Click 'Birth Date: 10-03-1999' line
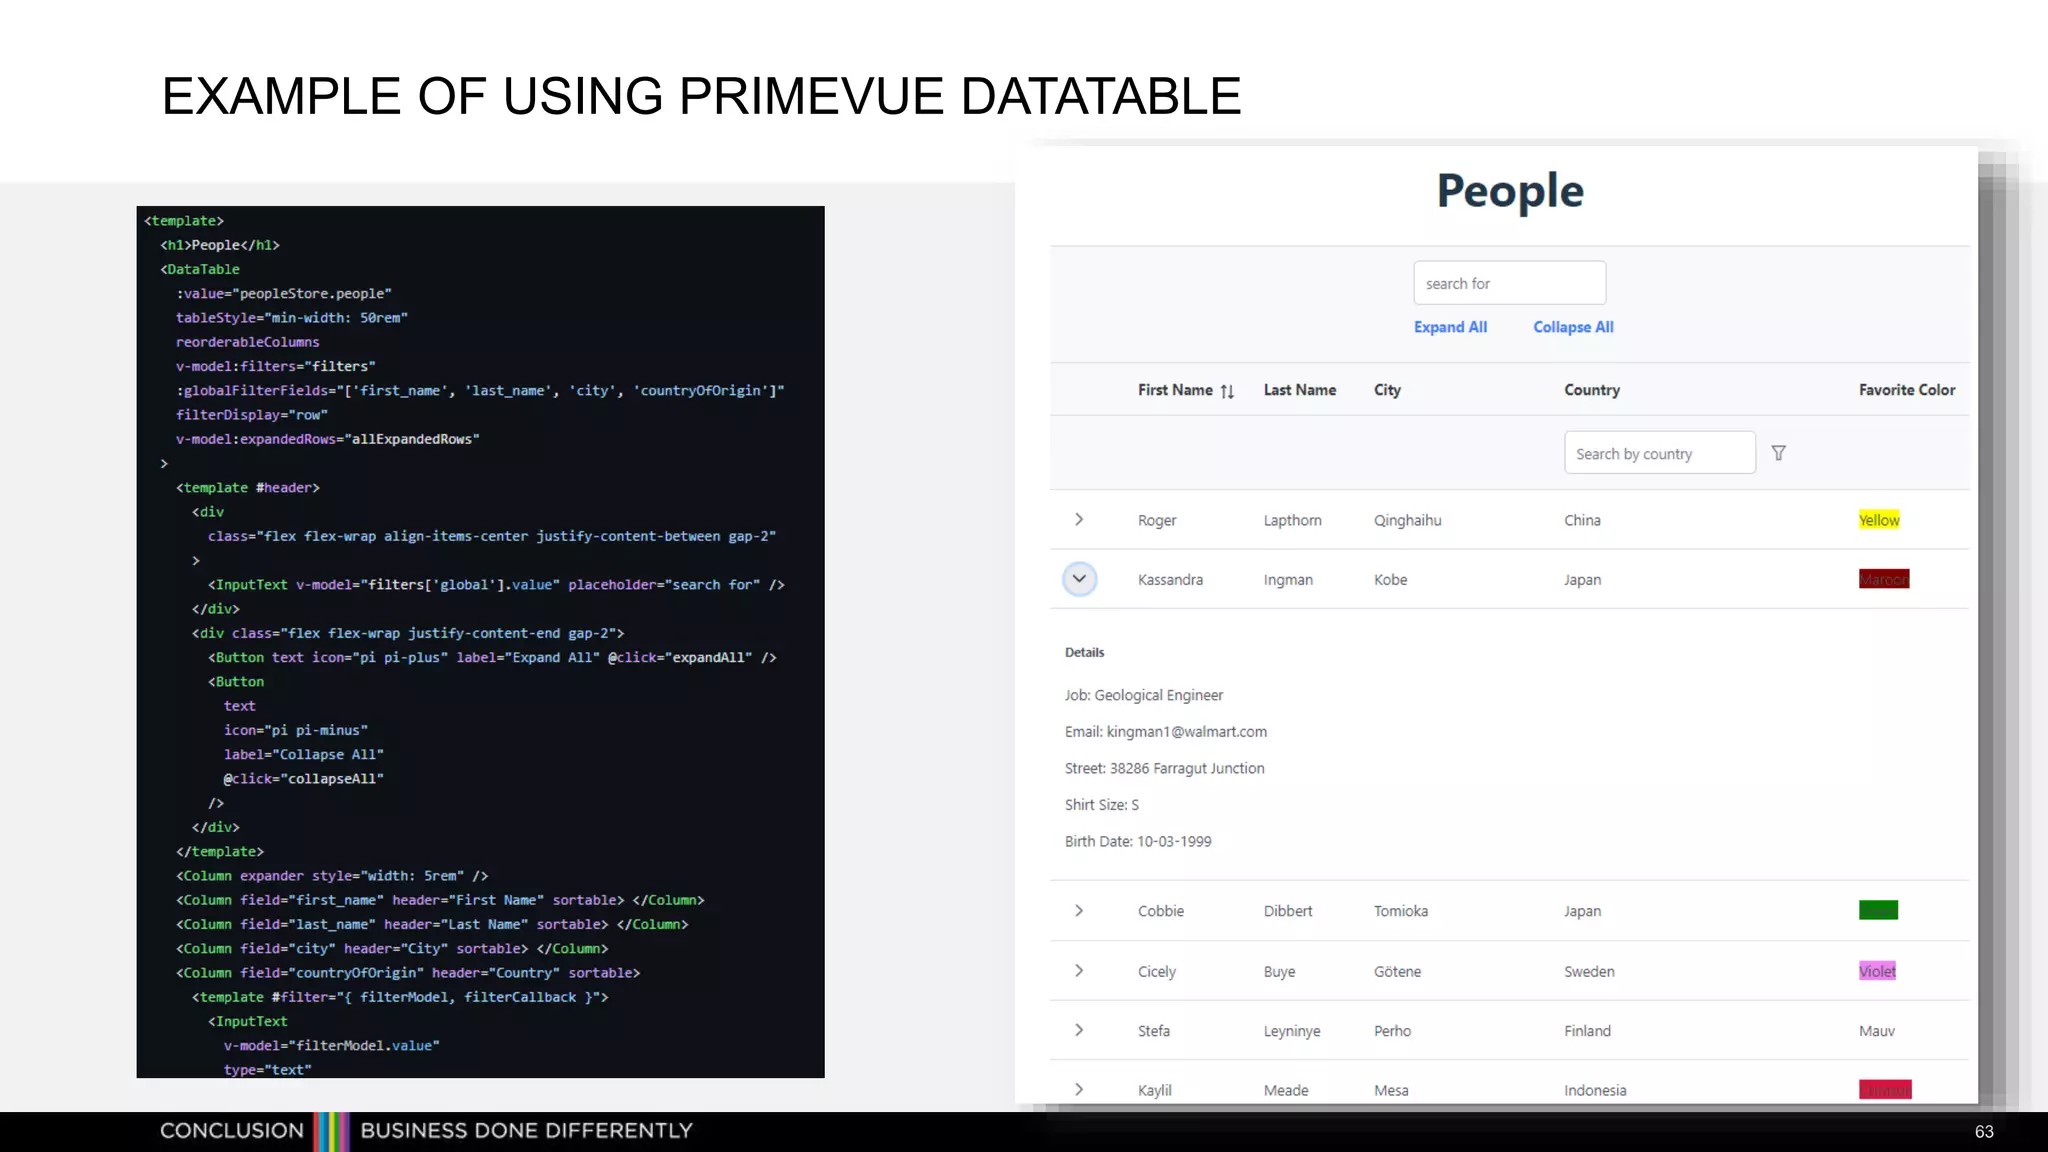The width and height of the screenshot is (2048, 1152). coord(1137,842)
